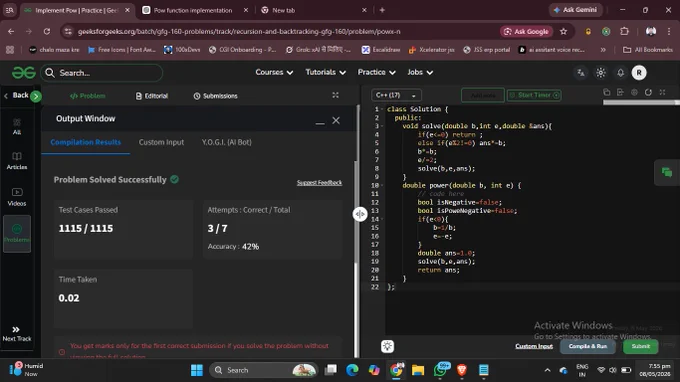
Task: Open the notifications bell
Action: 621,73
